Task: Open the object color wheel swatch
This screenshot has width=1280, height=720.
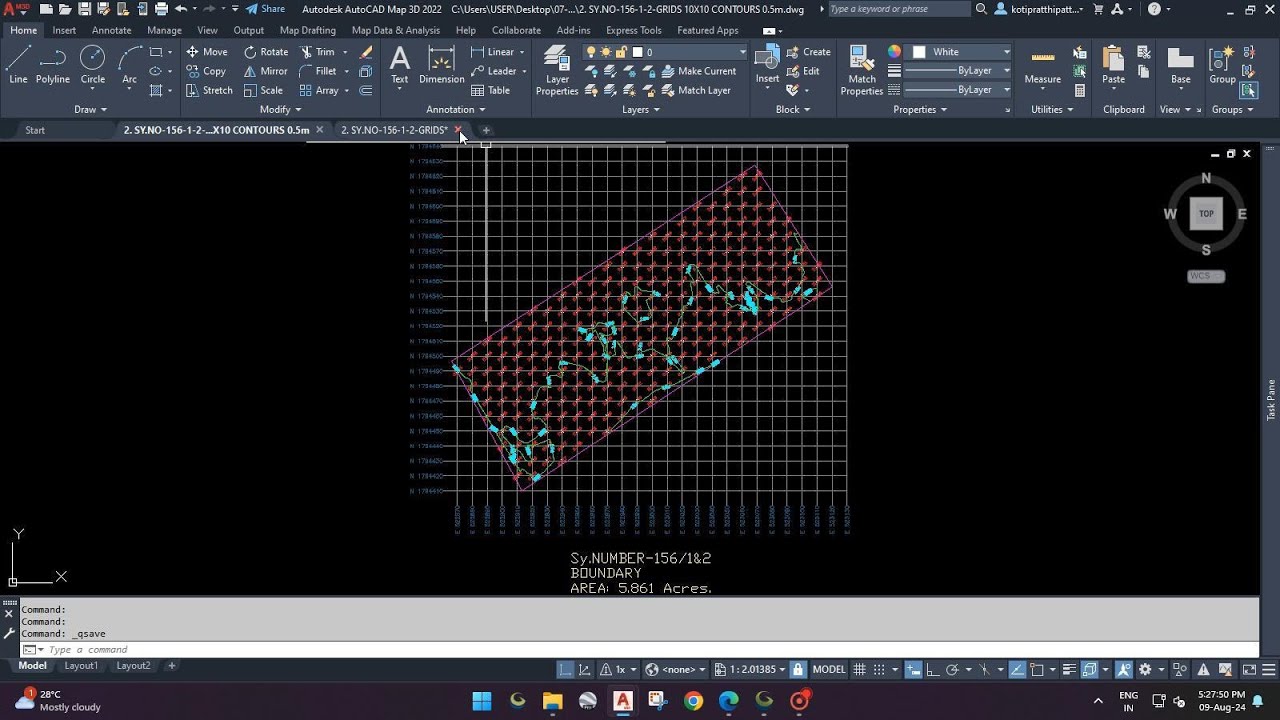Action: tap(894, 52)
